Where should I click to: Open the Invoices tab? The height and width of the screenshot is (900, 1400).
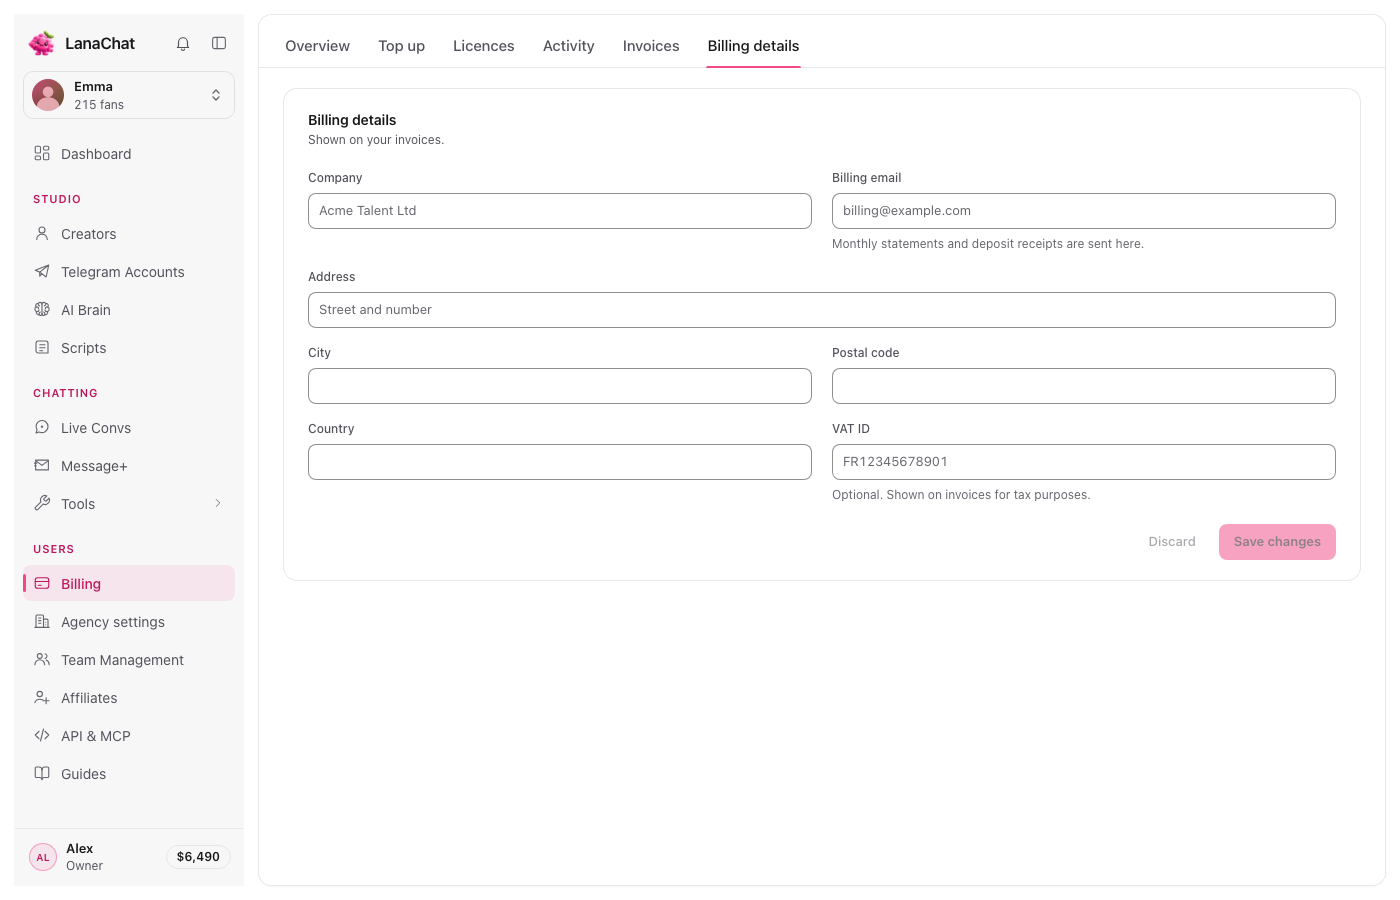point(651,46)
